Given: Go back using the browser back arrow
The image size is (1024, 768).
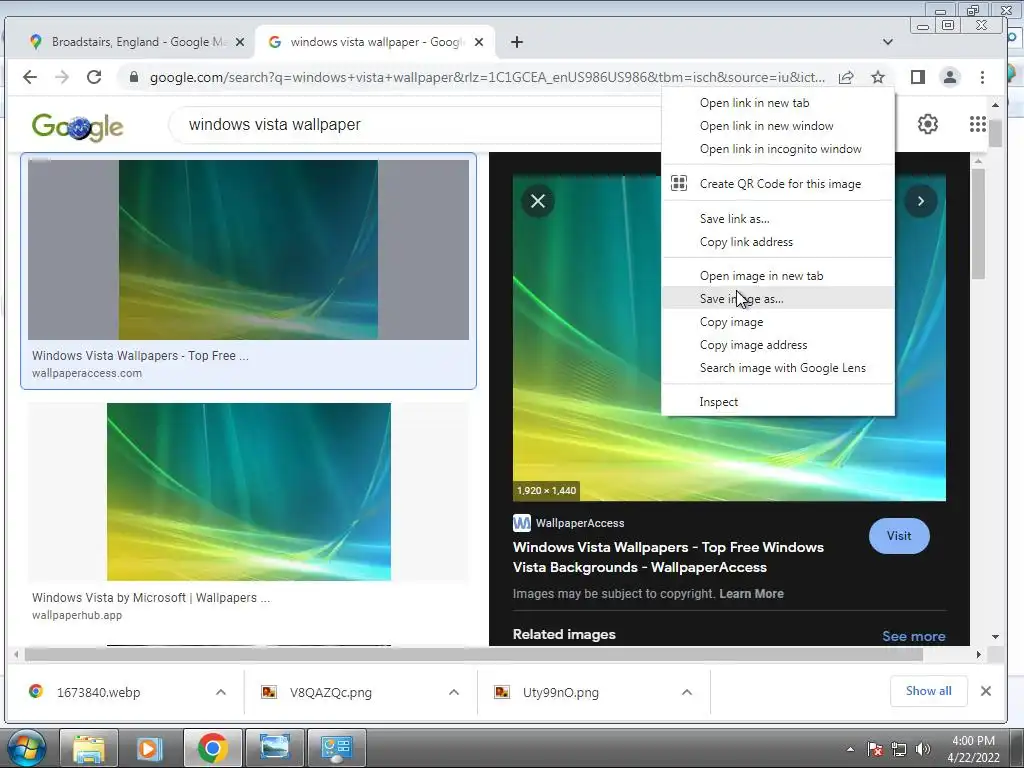Looking at the screenshot, I should [30, 77].
